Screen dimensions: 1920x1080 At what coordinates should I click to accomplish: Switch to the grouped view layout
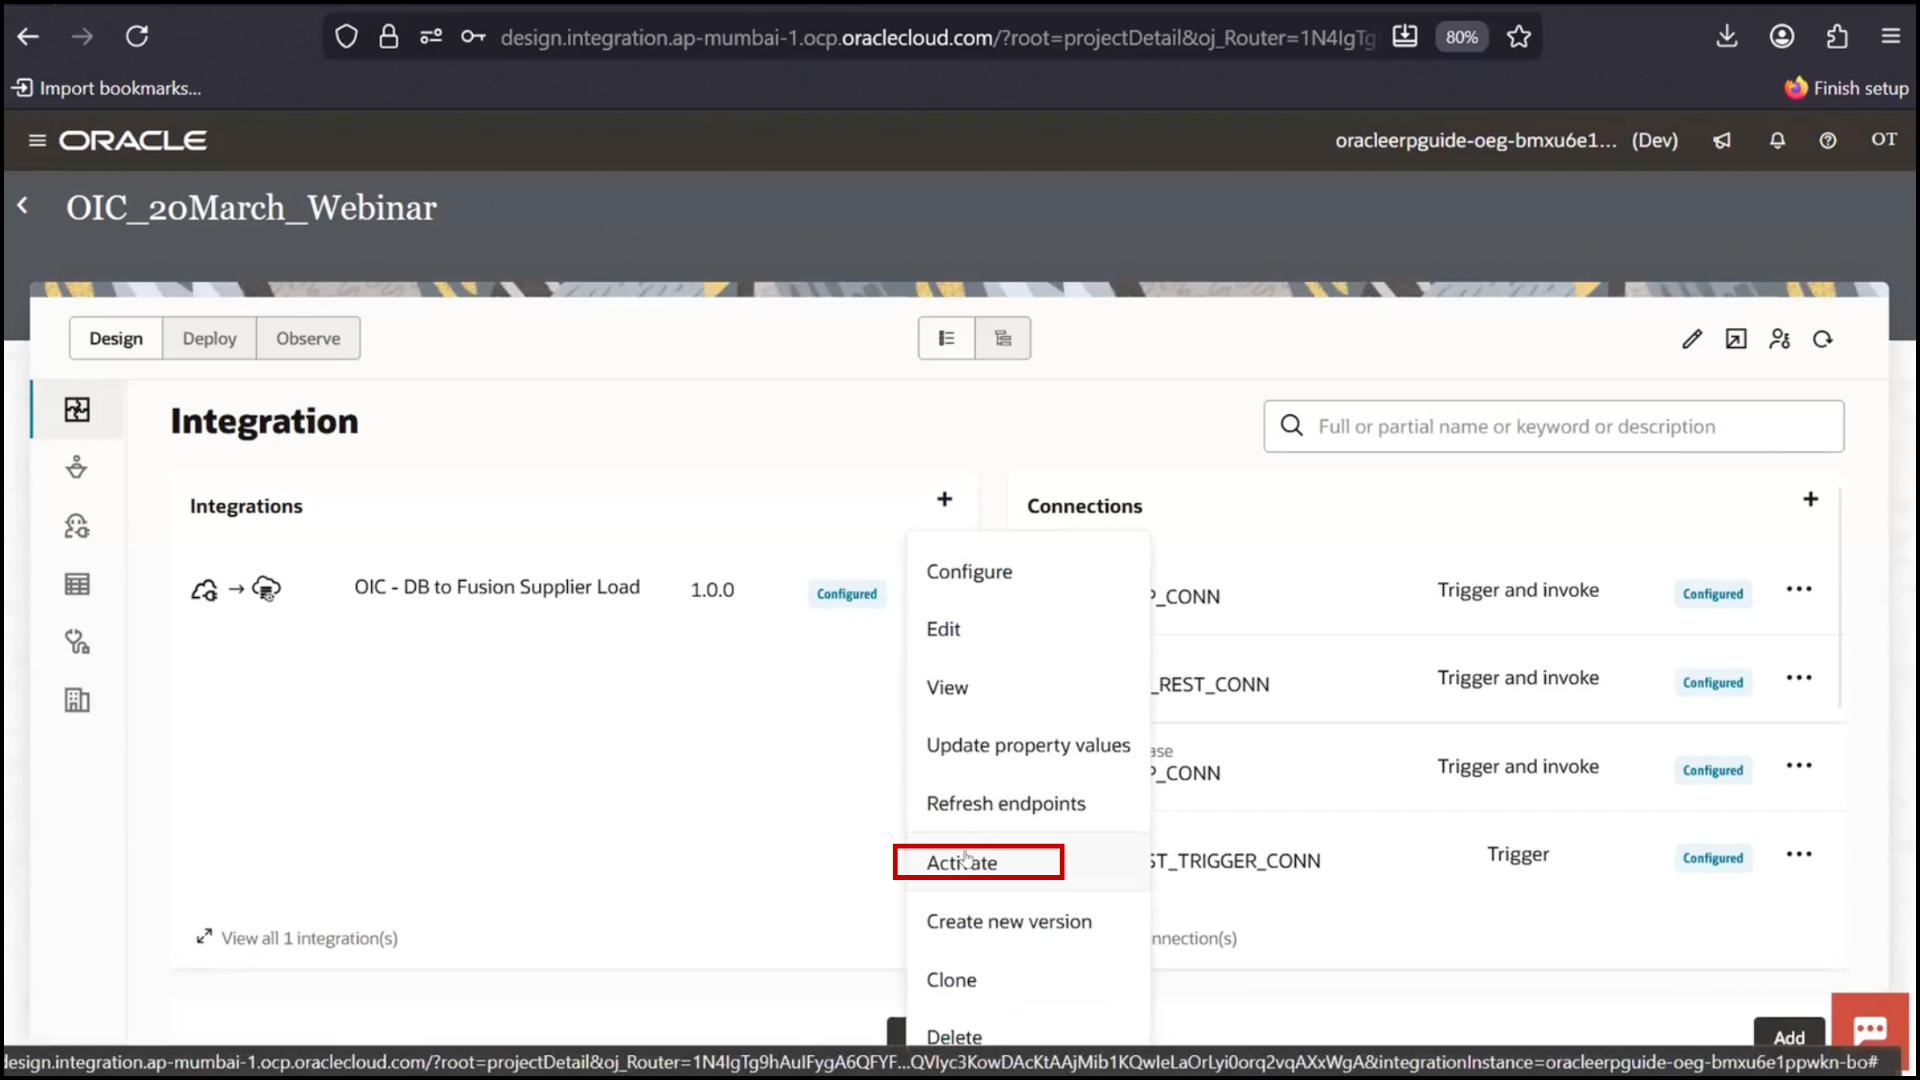click(1003, 339)
